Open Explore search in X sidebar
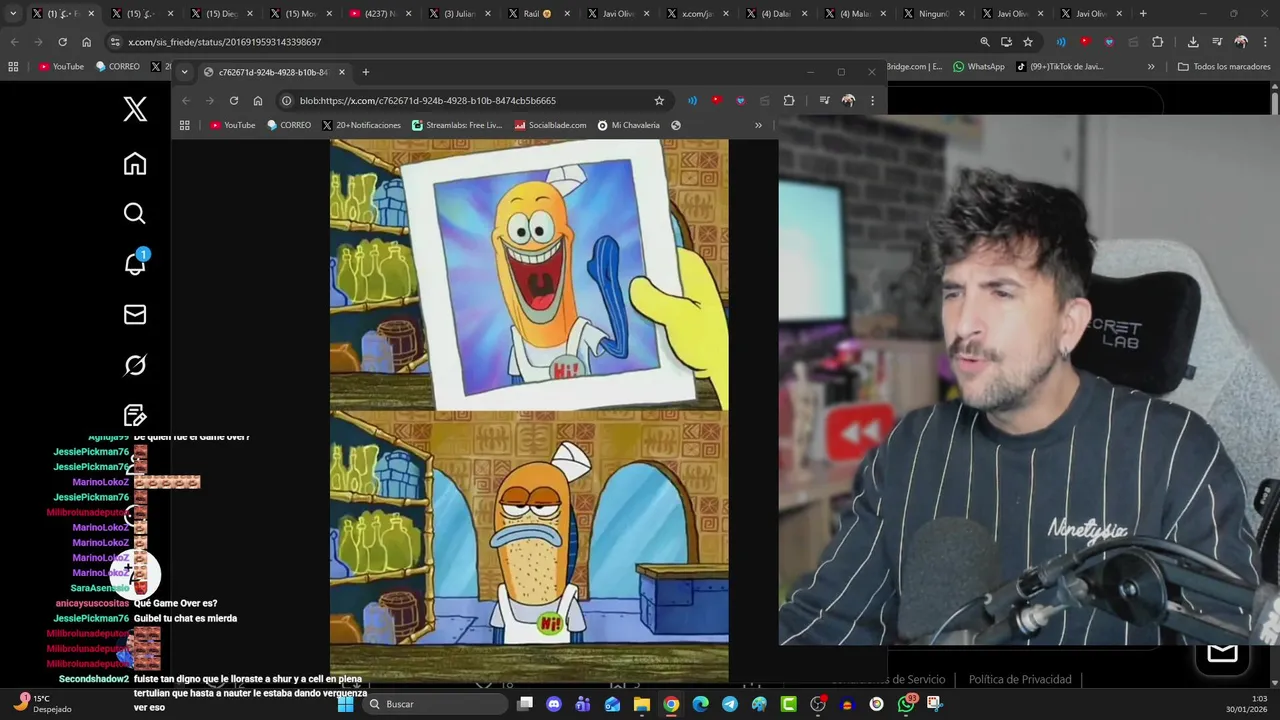Viewport: 1280px width, 720px height. point(135,213)
